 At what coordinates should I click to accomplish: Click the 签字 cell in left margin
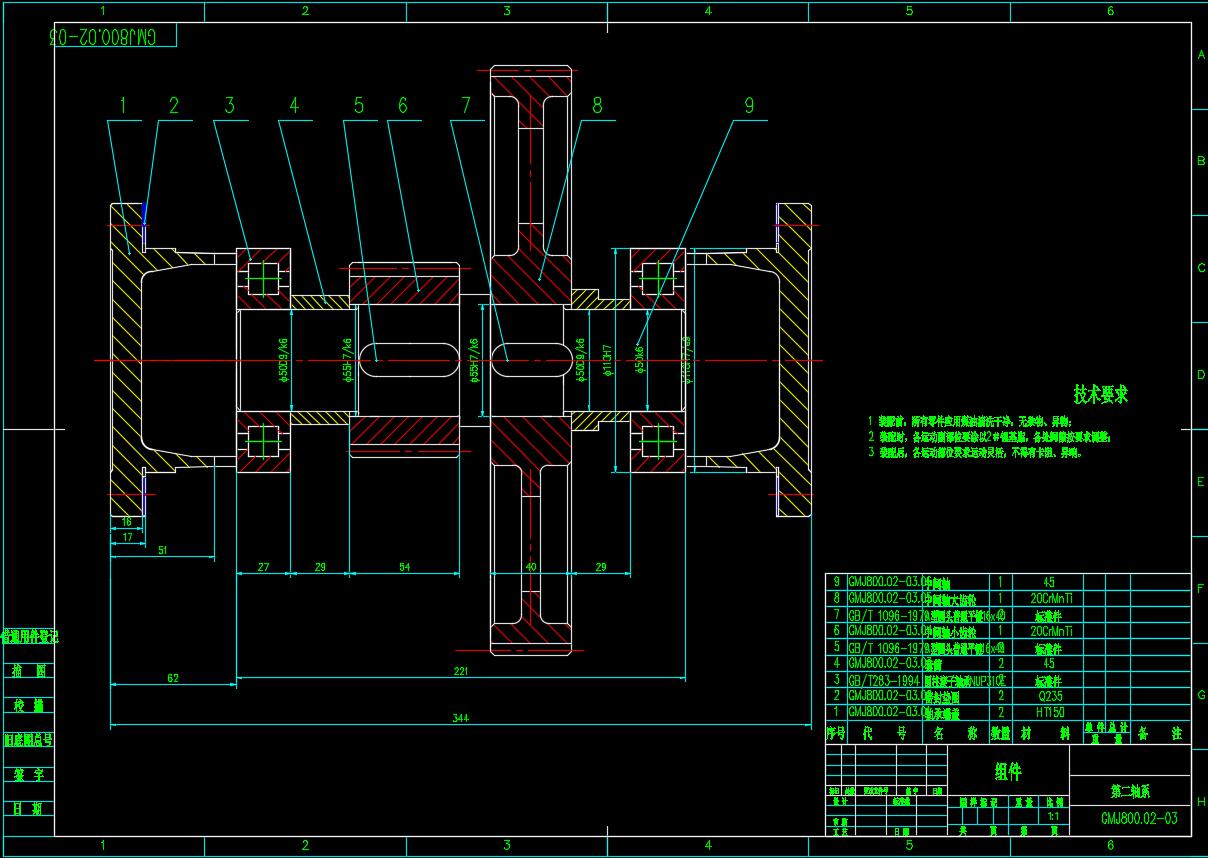coord(29,774)
